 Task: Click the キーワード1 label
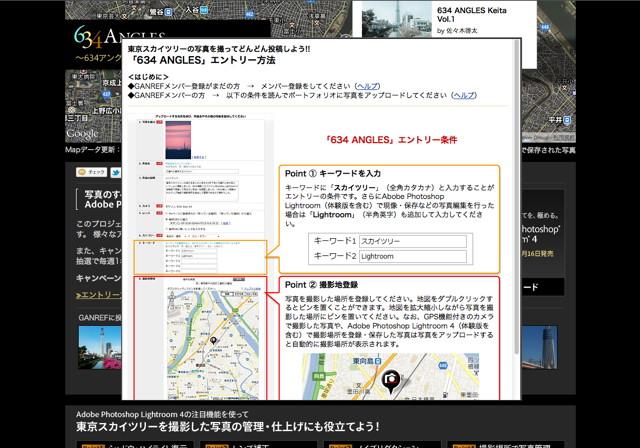[x=335, y=241]
